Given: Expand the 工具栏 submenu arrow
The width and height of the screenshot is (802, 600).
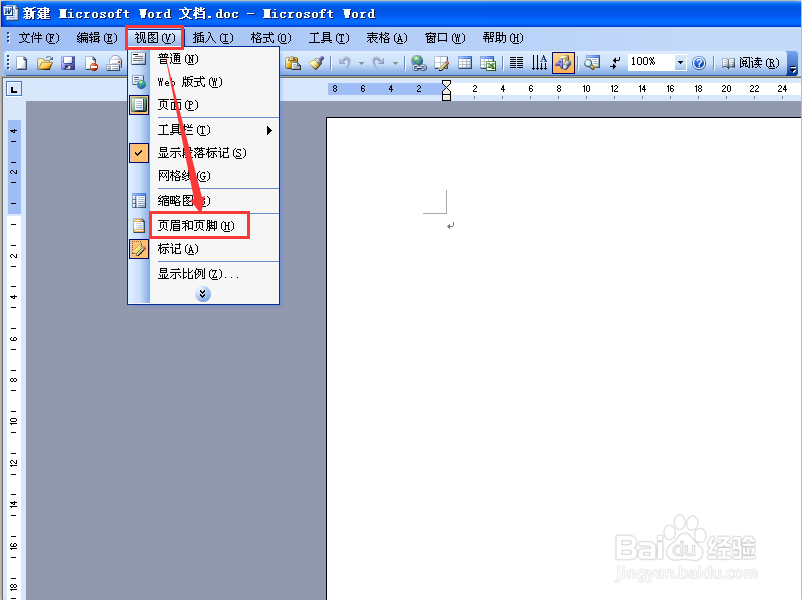Looking at the screenshot, I should [268, 129].
